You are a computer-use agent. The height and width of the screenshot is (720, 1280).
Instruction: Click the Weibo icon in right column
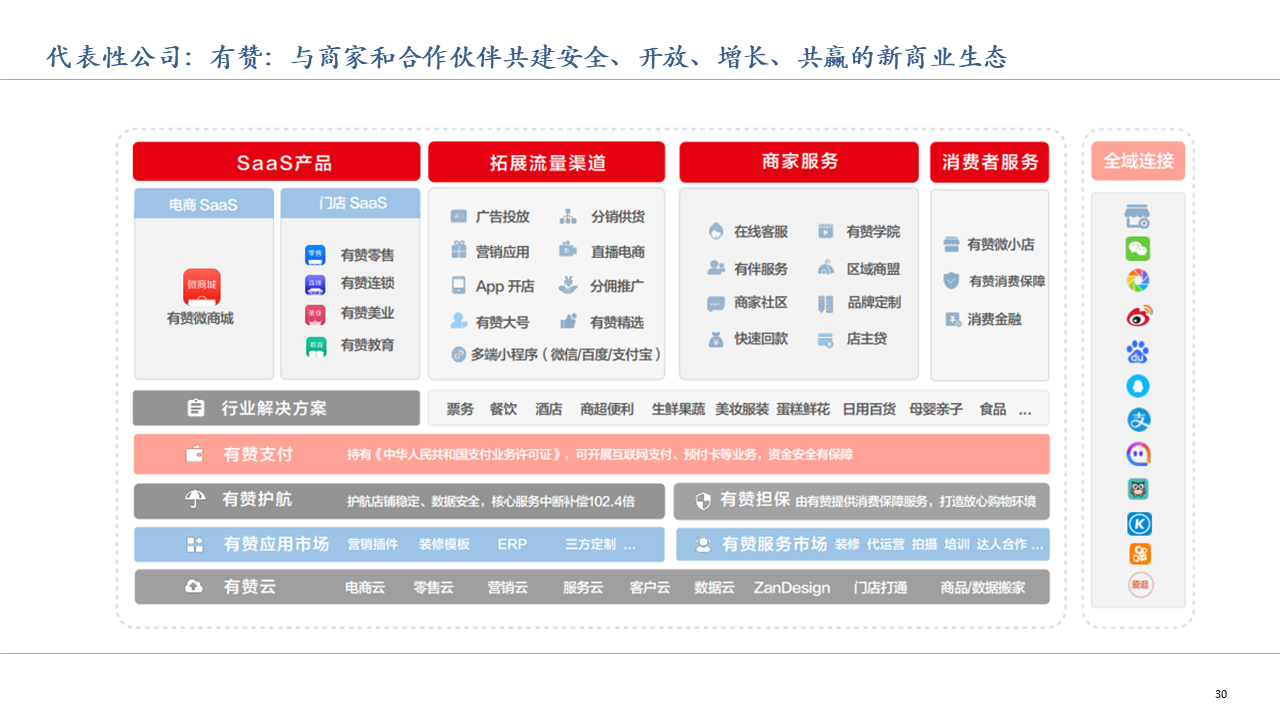(1138, 317)
